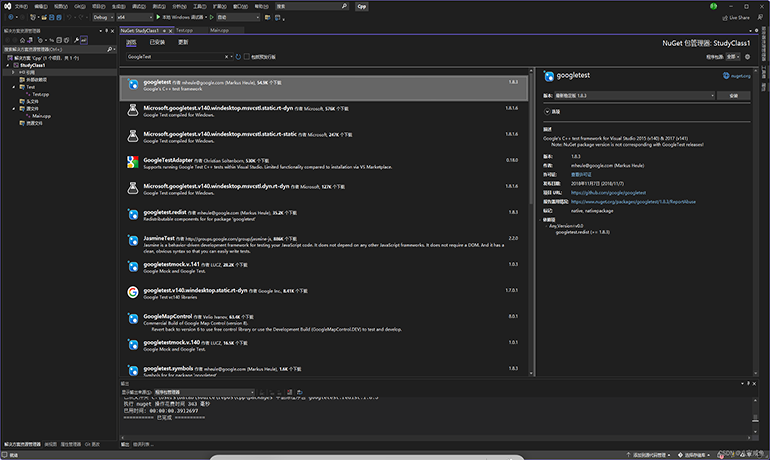Click the Clear All icon in Output toolbar
Viewport: 770px width, 460px height.
pyautogui.click(x=290, y=392)
